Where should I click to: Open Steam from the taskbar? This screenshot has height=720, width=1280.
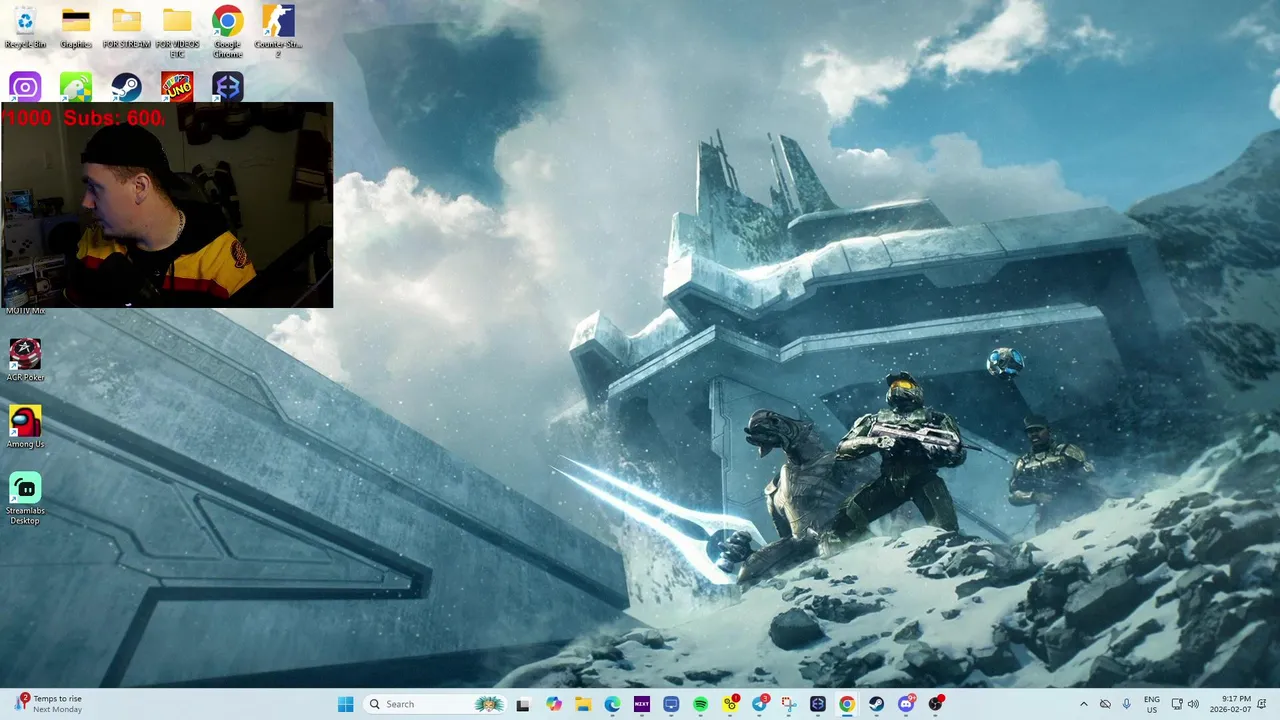click(877, 704)
